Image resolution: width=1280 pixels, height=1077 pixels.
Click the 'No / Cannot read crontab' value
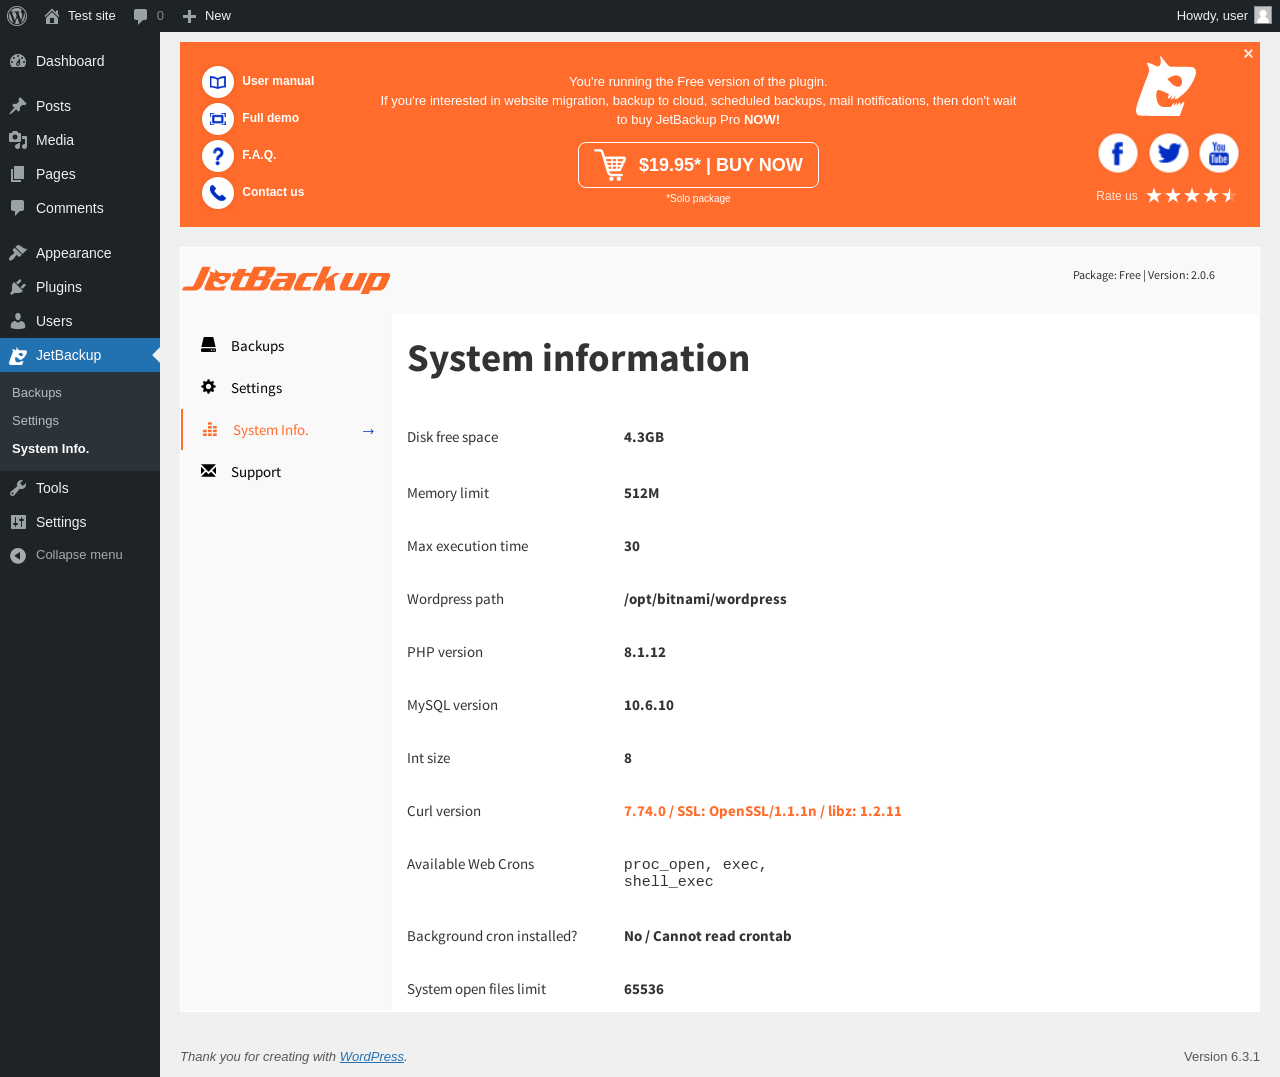(x=708, y=936)
